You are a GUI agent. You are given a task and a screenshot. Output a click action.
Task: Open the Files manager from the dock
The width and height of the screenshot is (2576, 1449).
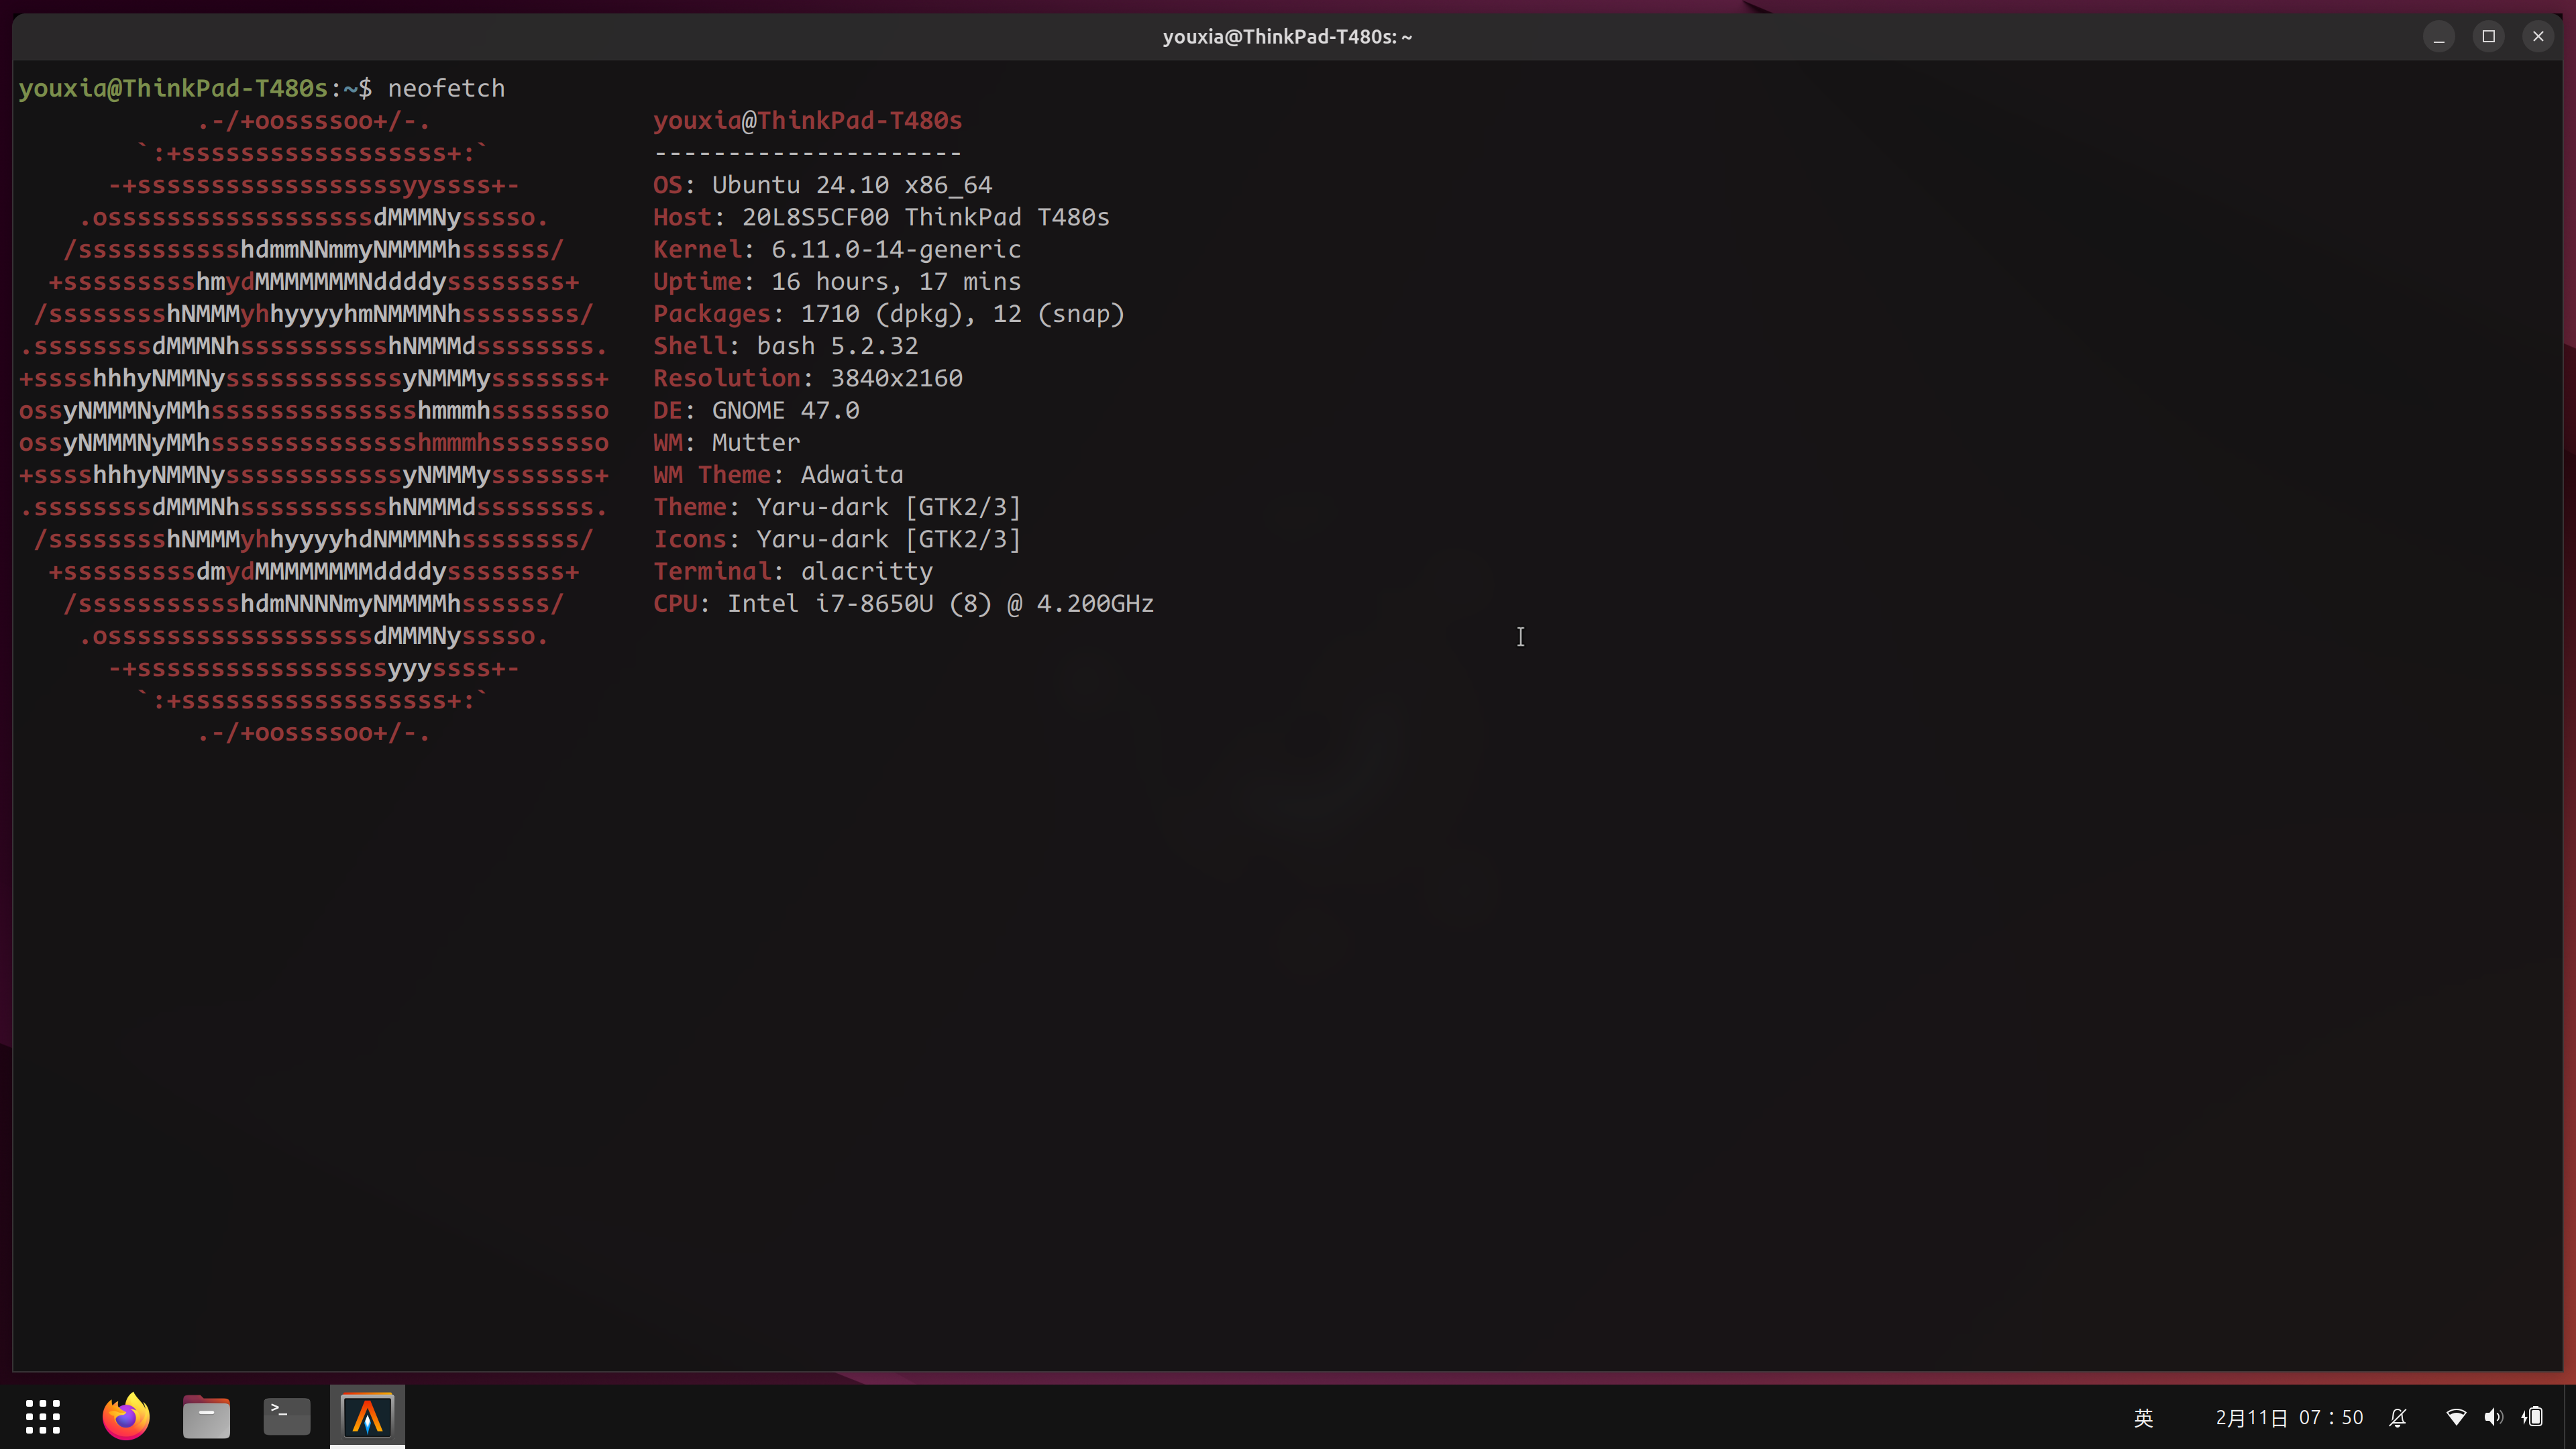206,1416
